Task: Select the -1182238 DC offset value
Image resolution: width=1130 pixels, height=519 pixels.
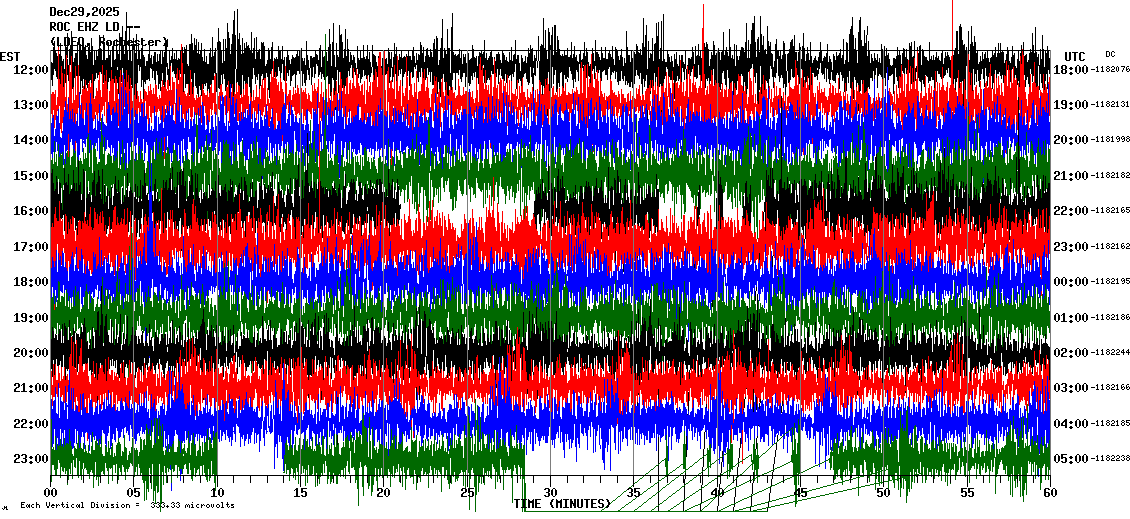Action: click(x=1110, y=459)
